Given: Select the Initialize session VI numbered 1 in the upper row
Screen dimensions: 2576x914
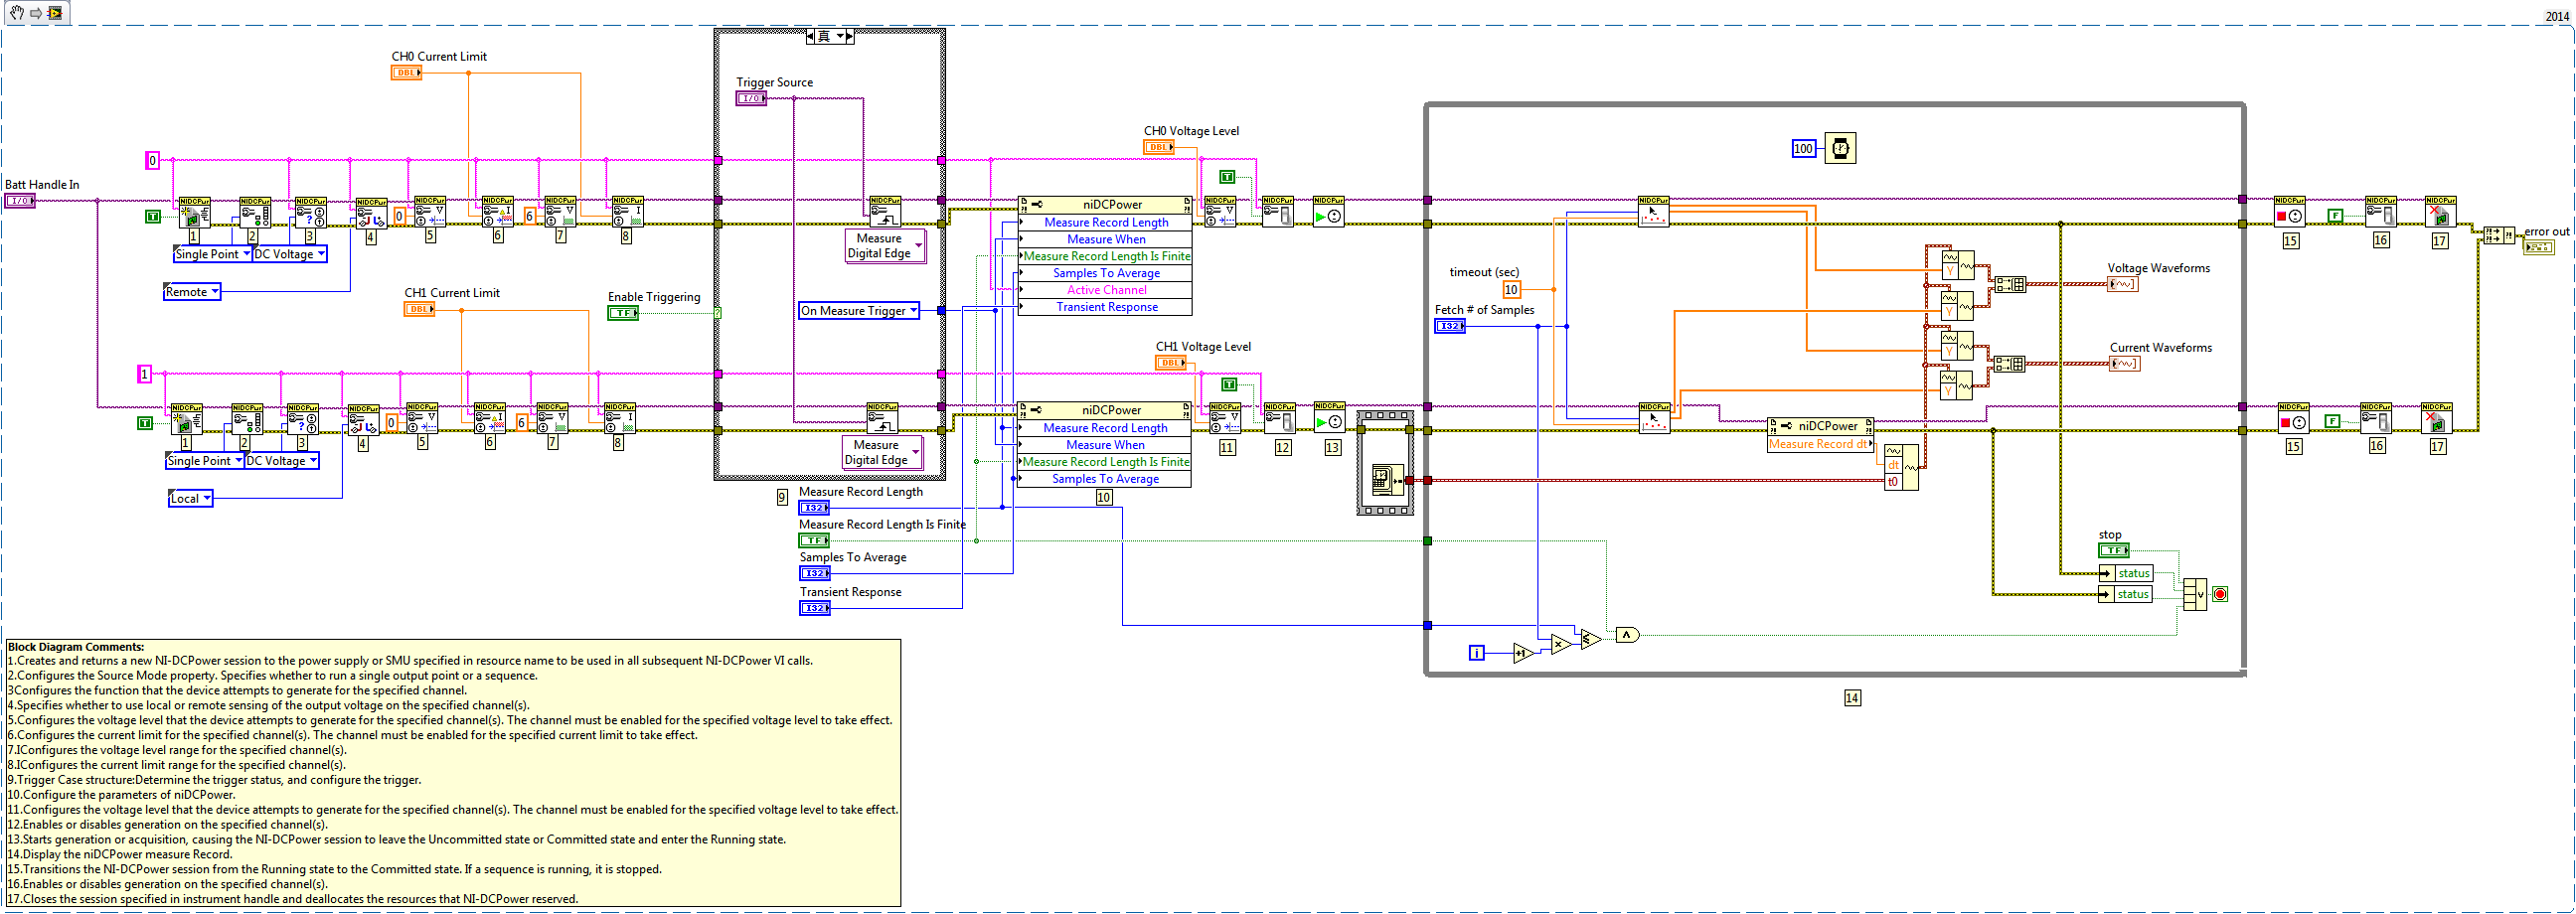Looking at the screenshot, I should [x=195, y=212].
